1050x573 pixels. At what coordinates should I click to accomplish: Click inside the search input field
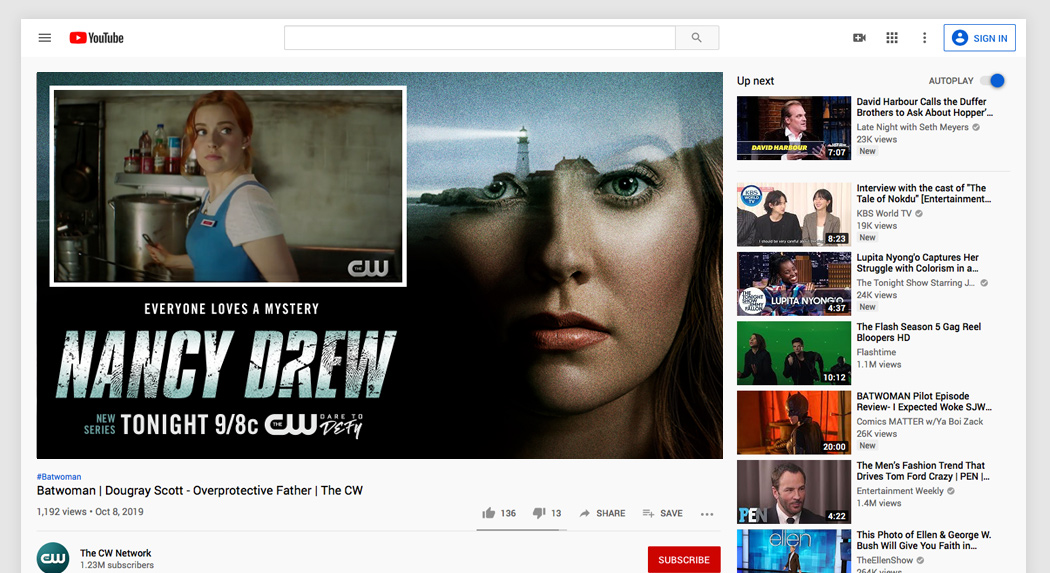tap(479, 37)
